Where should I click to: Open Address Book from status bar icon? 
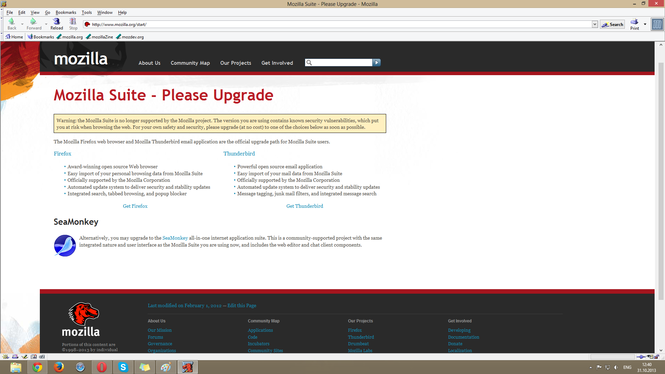coord(34,357)
